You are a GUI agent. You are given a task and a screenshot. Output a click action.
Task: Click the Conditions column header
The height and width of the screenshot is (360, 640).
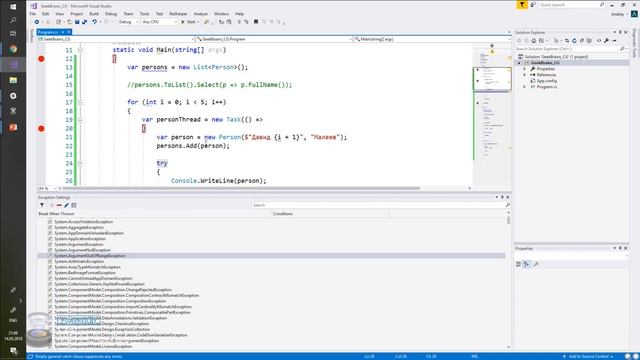coord(283,213)
